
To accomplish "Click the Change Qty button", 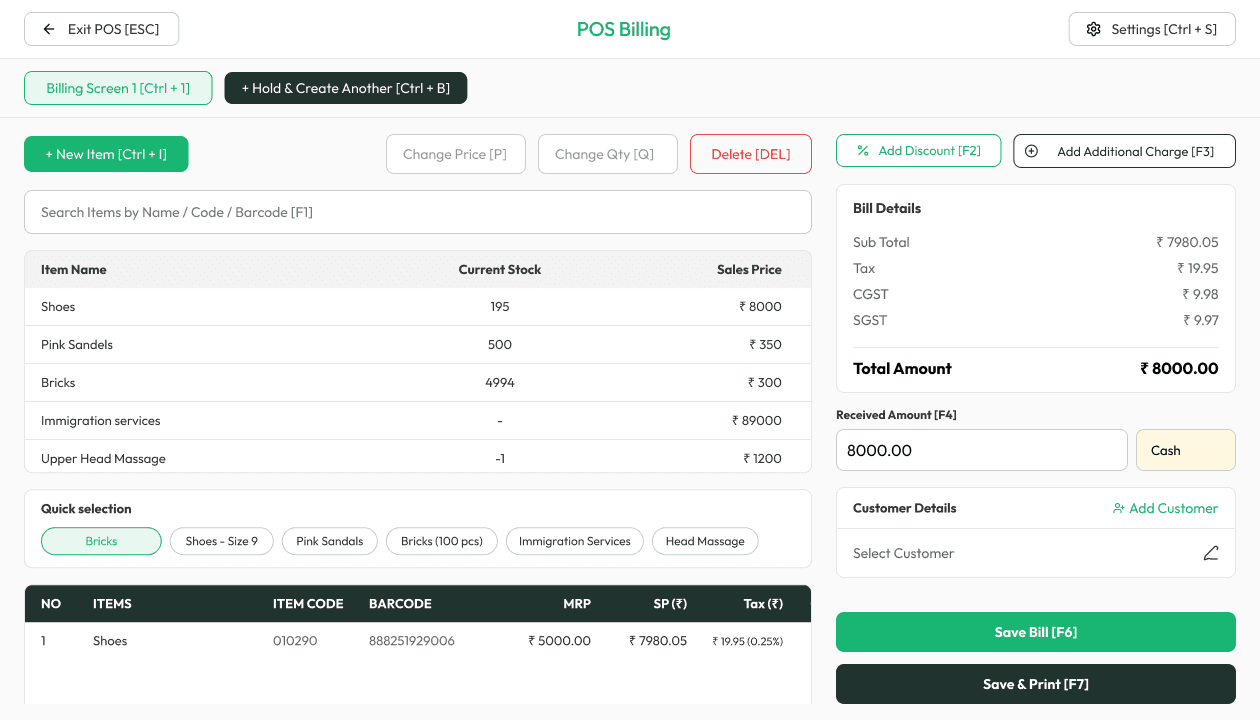I will 607,154.
